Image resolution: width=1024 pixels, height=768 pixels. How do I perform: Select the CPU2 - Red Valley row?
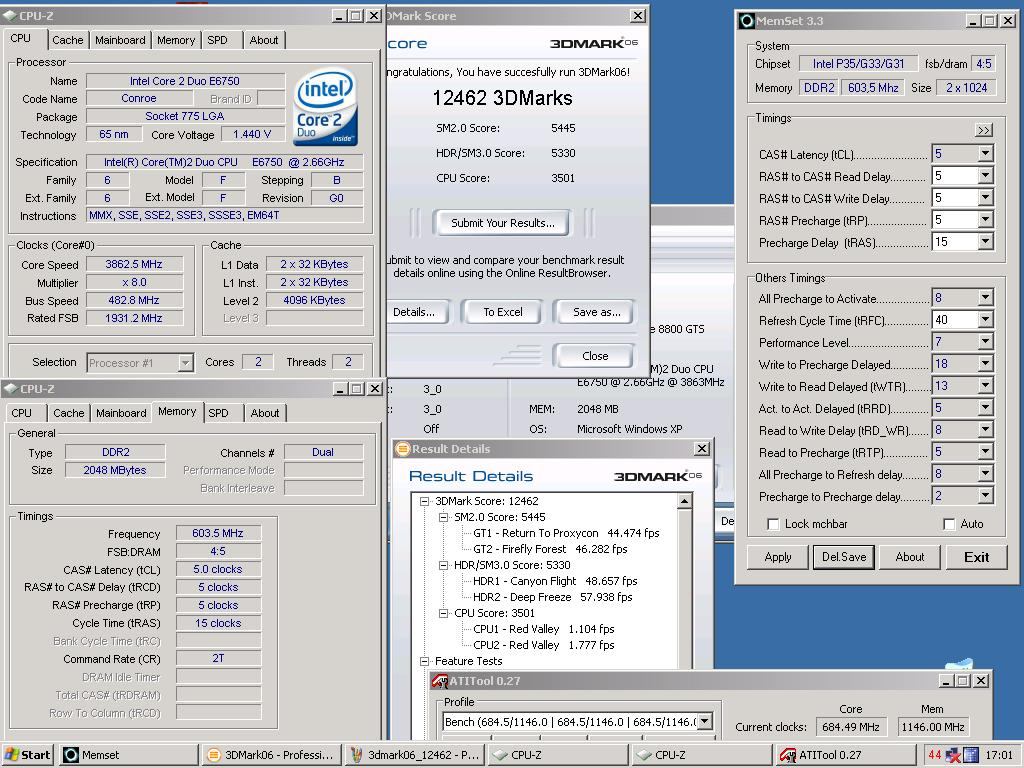pos(543,645)
